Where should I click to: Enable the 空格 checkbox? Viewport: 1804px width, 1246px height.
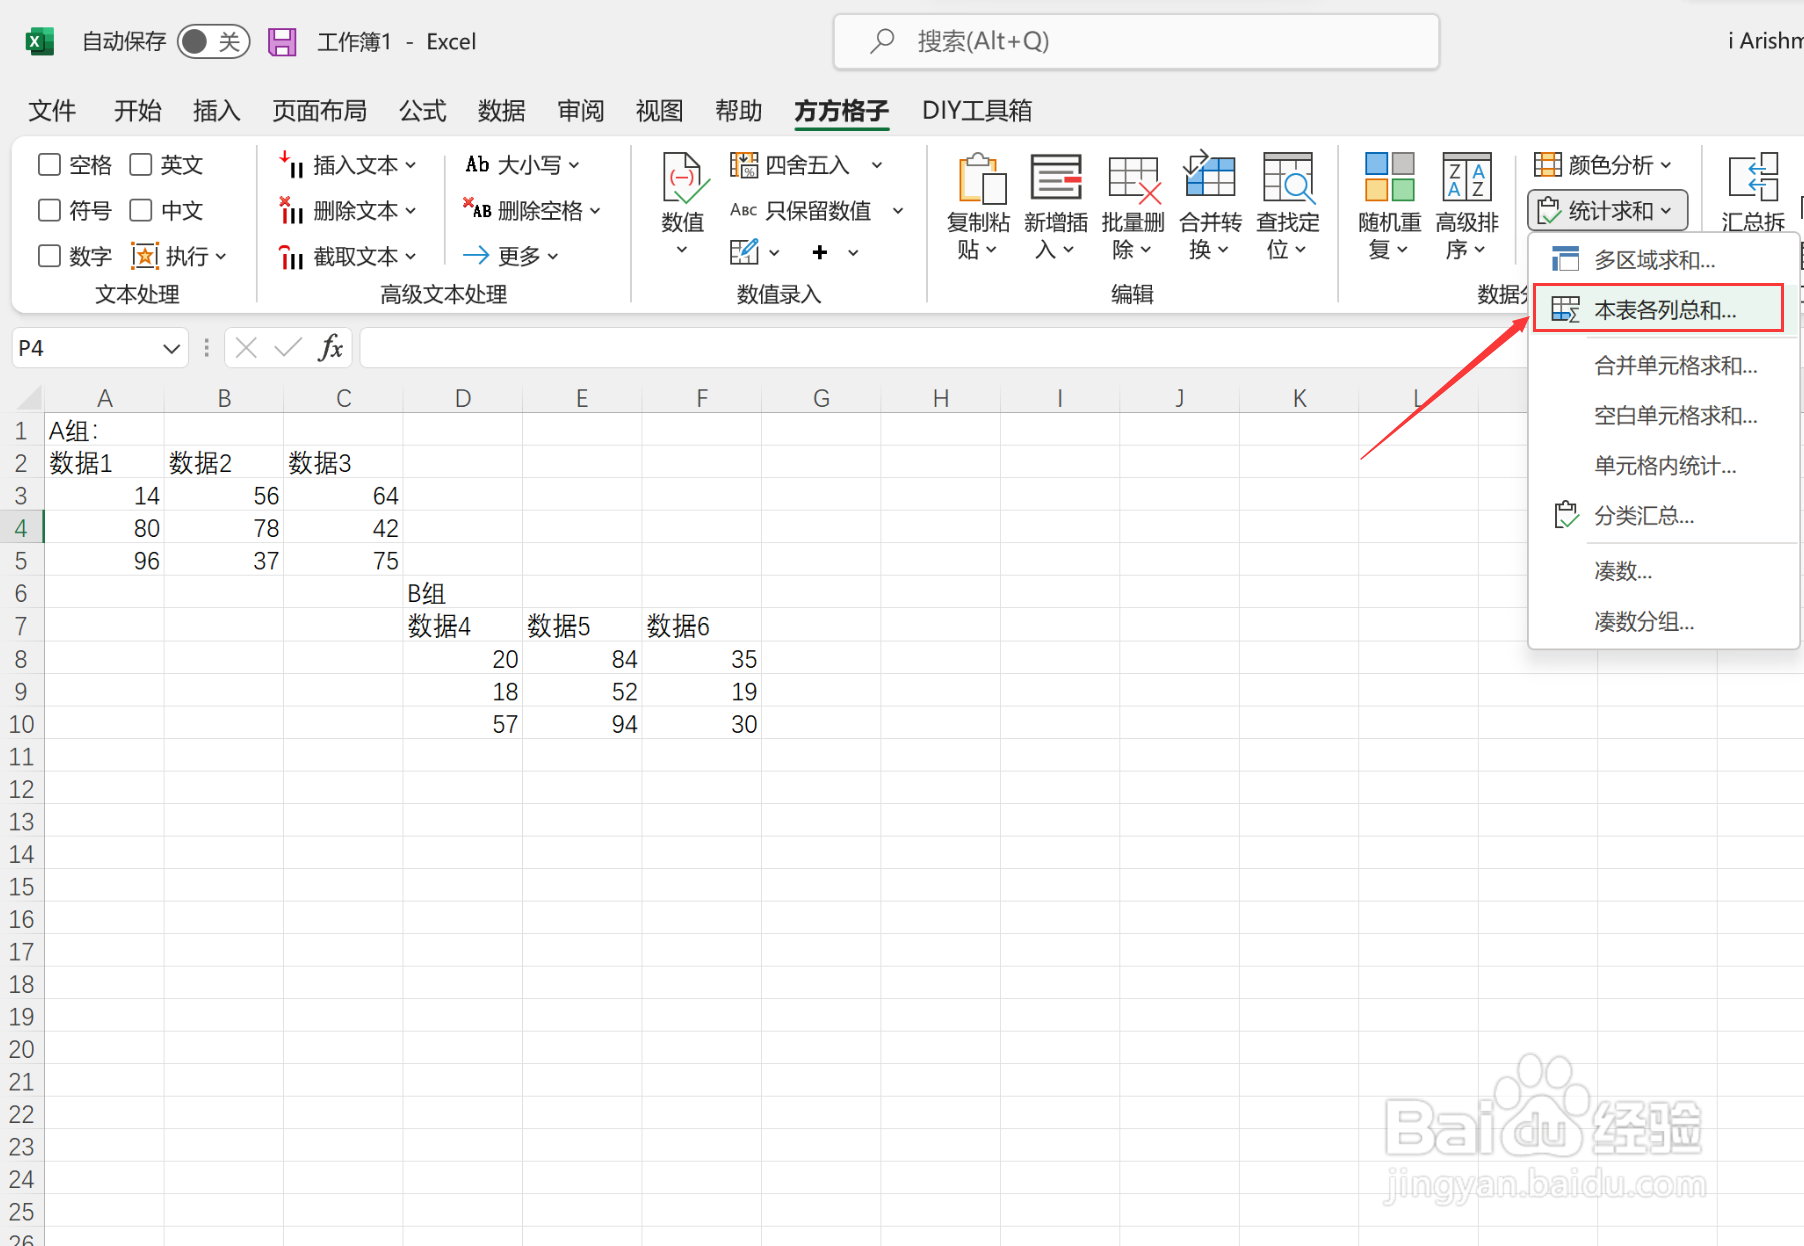click(x=49, y=164)
